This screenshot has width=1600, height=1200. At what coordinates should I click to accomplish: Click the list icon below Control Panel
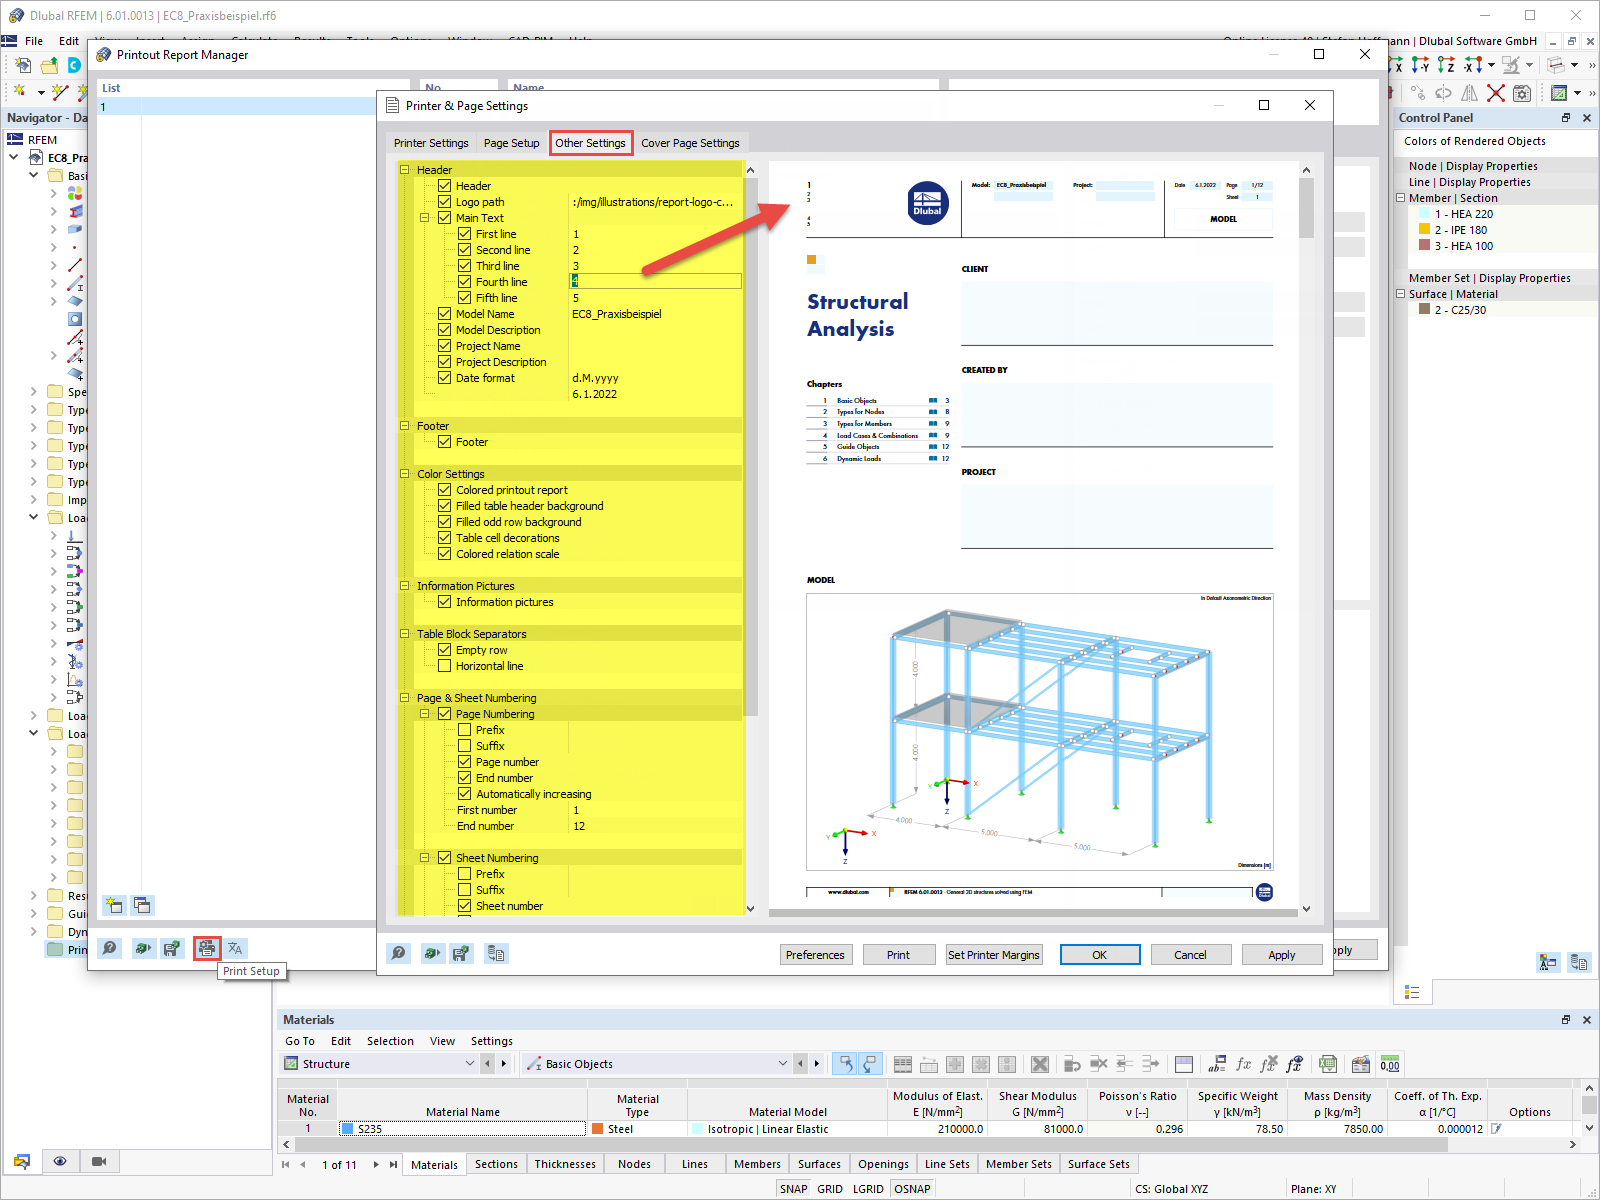tap(1412, 992)
